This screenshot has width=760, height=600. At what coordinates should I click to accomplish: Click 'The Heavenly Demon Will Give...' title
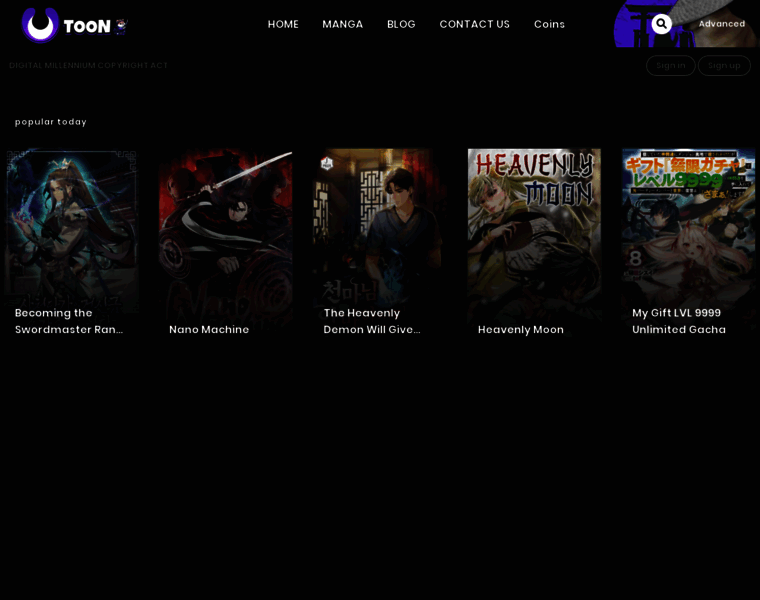click(372, 321)
